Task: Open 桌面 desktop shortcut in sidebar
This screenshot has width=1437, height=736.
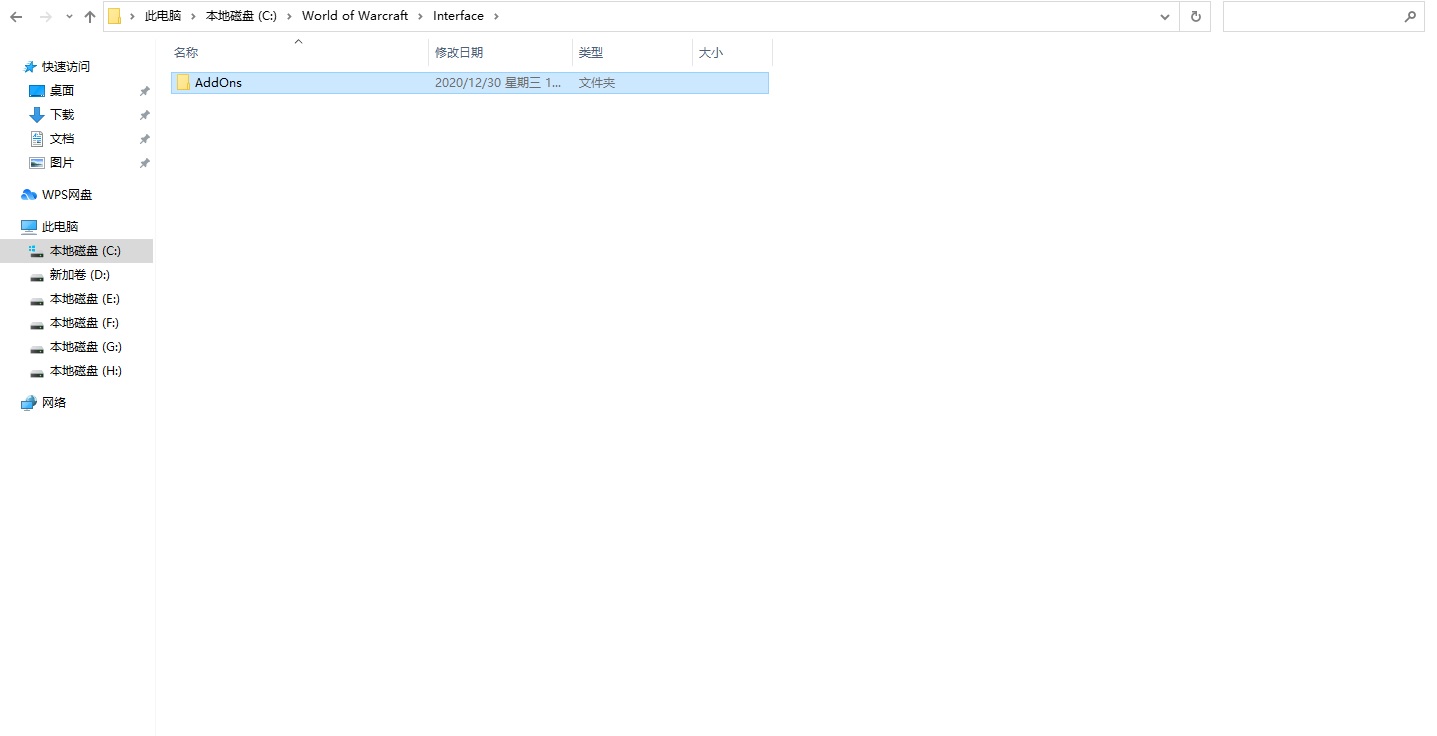Action: tap(61, 91)
